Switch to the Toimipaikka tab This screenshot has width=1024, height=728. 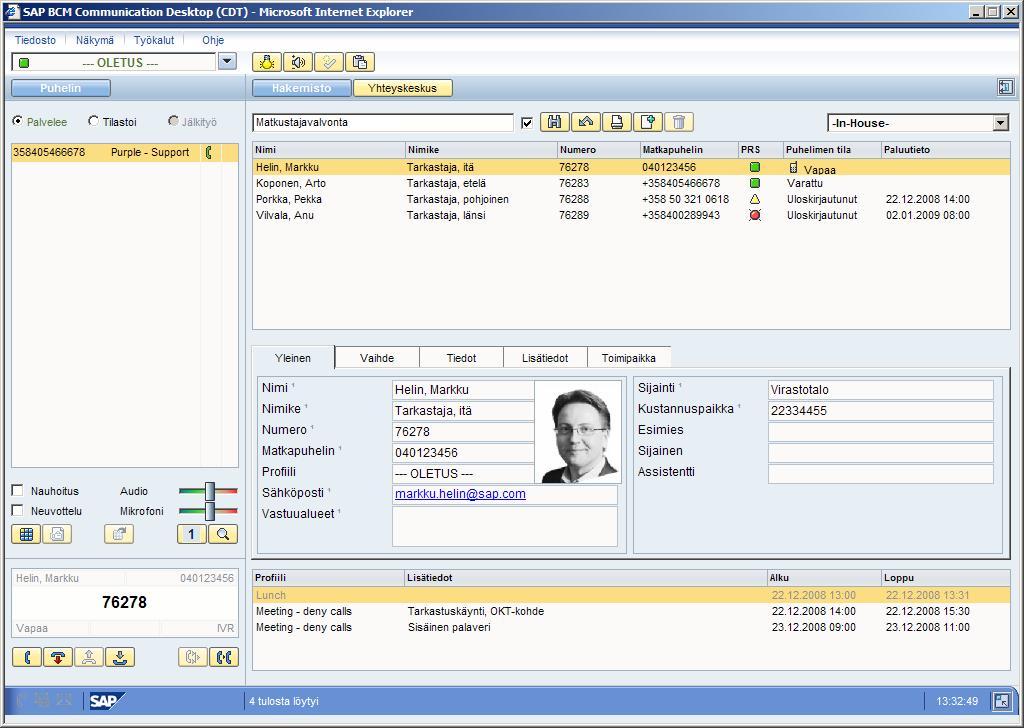(x=629, y=358)
